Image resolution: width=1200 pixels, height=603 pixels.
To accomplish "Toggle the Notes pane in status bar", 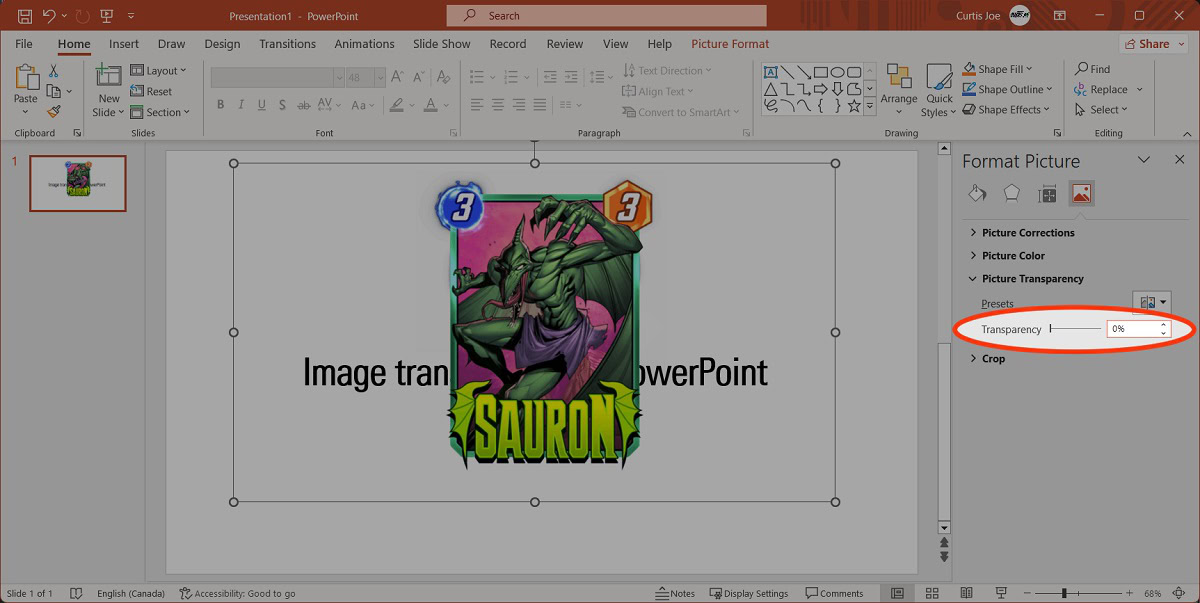I will click(x=676, y=593).
